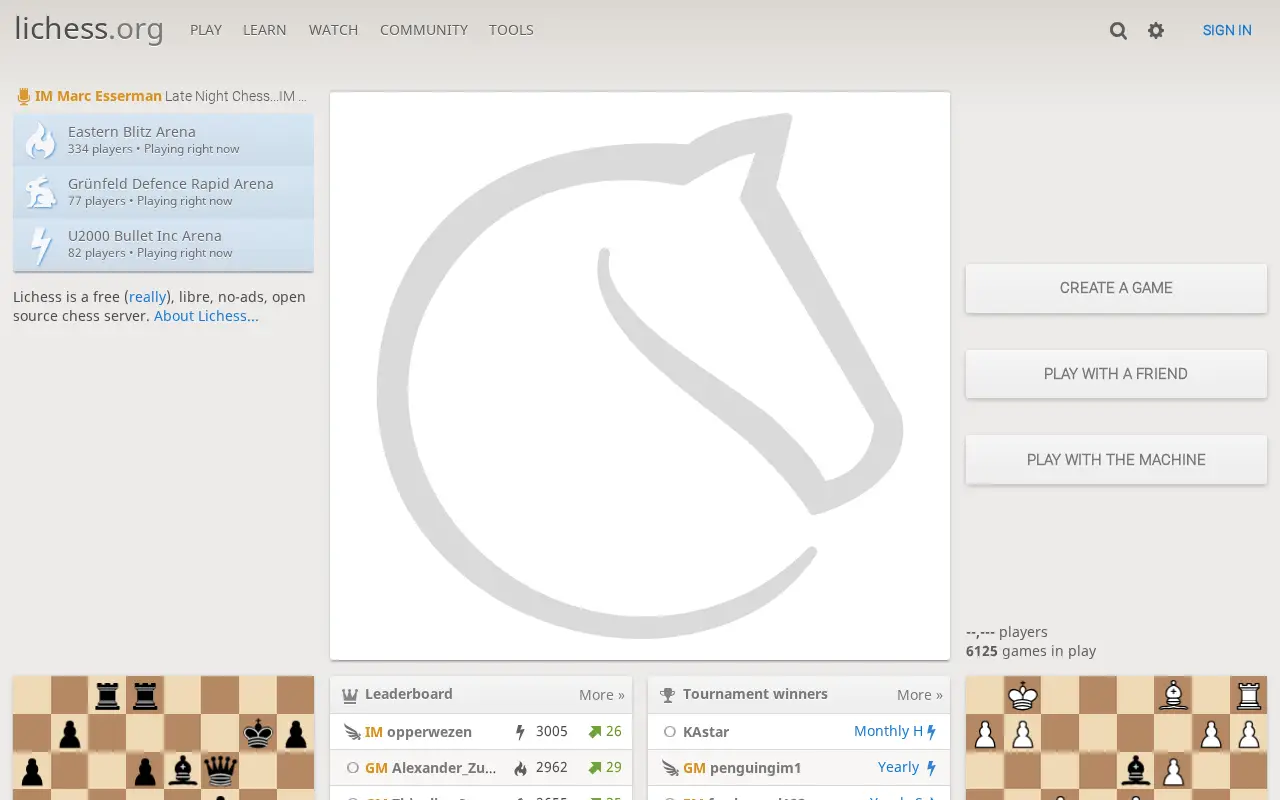Click the lightning icon after Yearly
The image size is (1280, 800).
pyautogui.click(x=931, y=768)
